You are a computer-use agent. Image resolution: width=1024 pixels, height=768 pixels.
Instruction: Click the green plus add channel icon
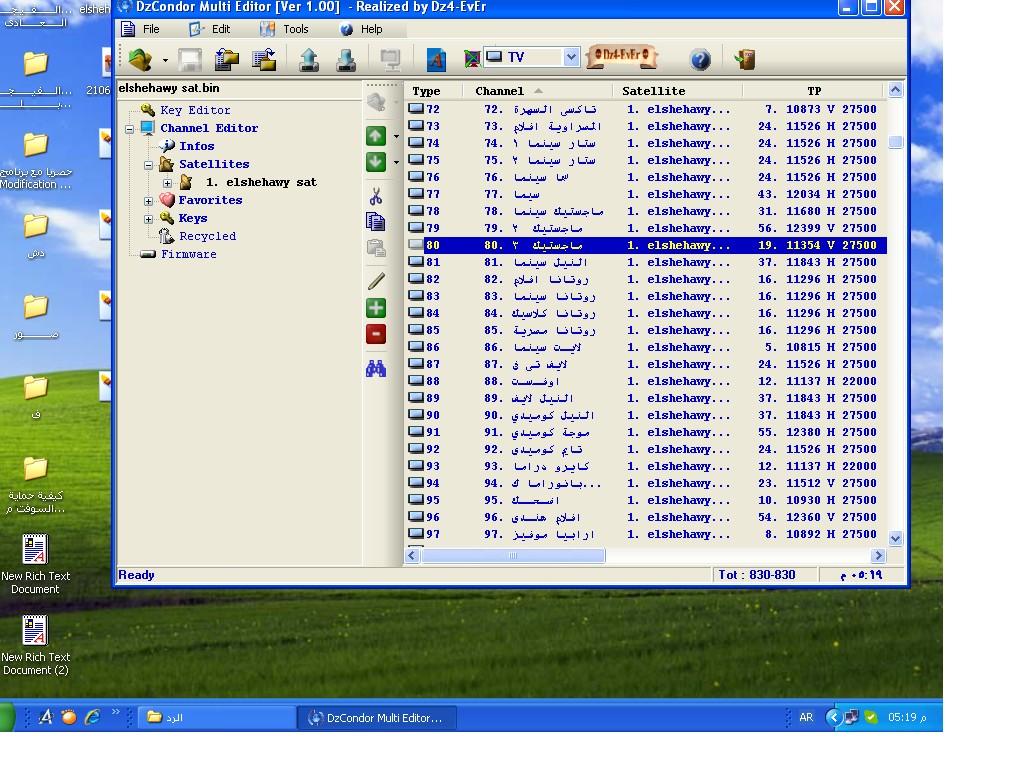pyautogui.click(x=376, y=308)
